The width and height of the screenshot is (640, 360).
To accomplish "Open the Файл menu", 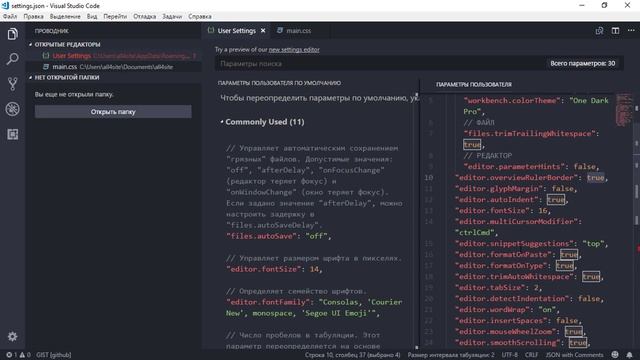I will [10, 16].
